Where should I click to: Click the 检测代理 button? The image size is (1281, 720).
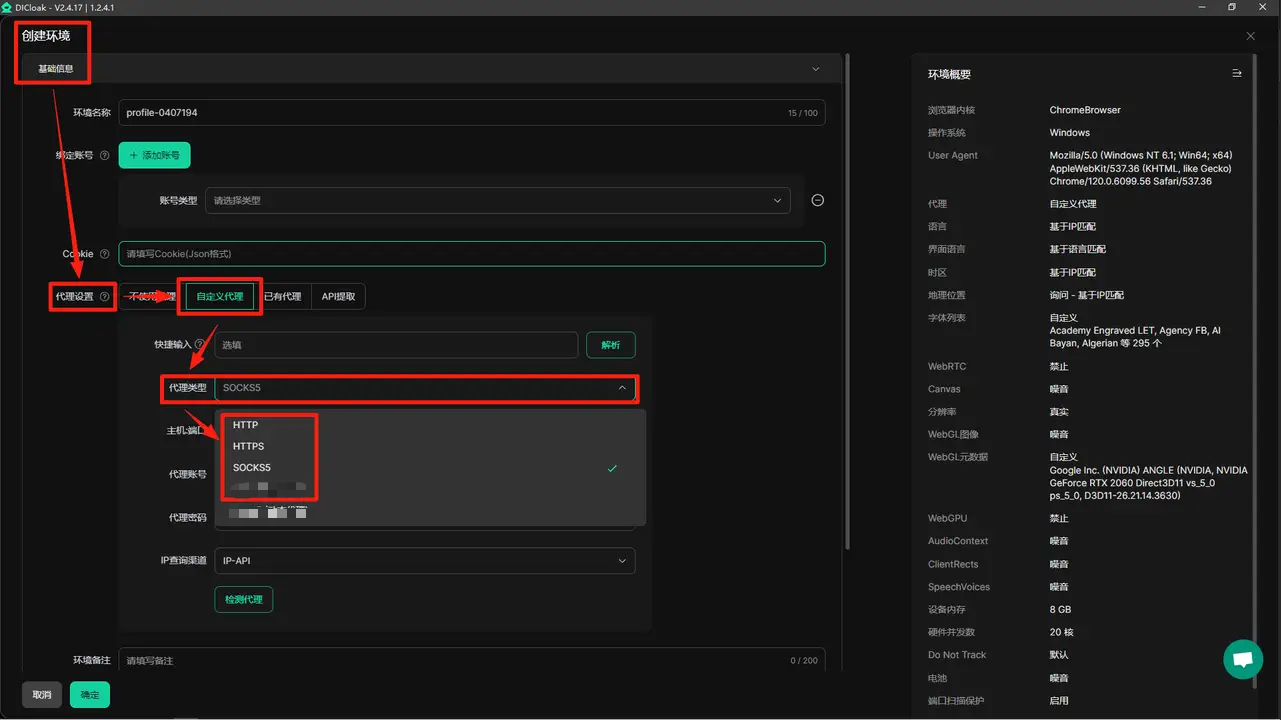[x=243, y=599]
